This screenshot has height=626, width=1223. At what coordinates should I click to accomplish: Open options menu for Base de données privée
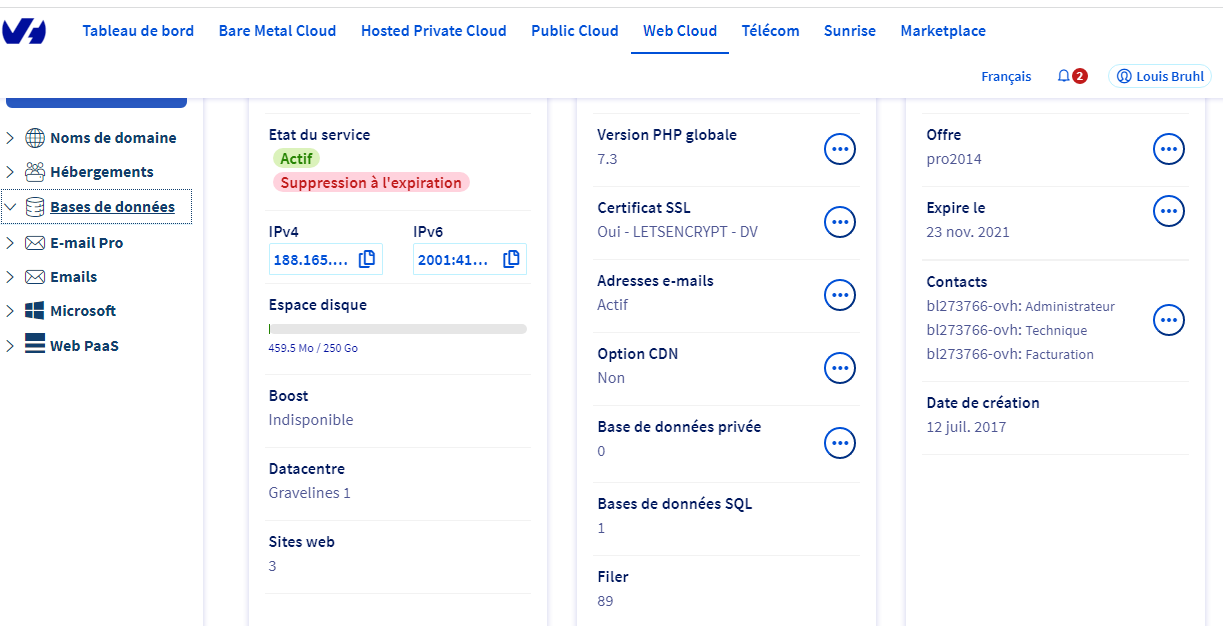click(x=840, y=442)
